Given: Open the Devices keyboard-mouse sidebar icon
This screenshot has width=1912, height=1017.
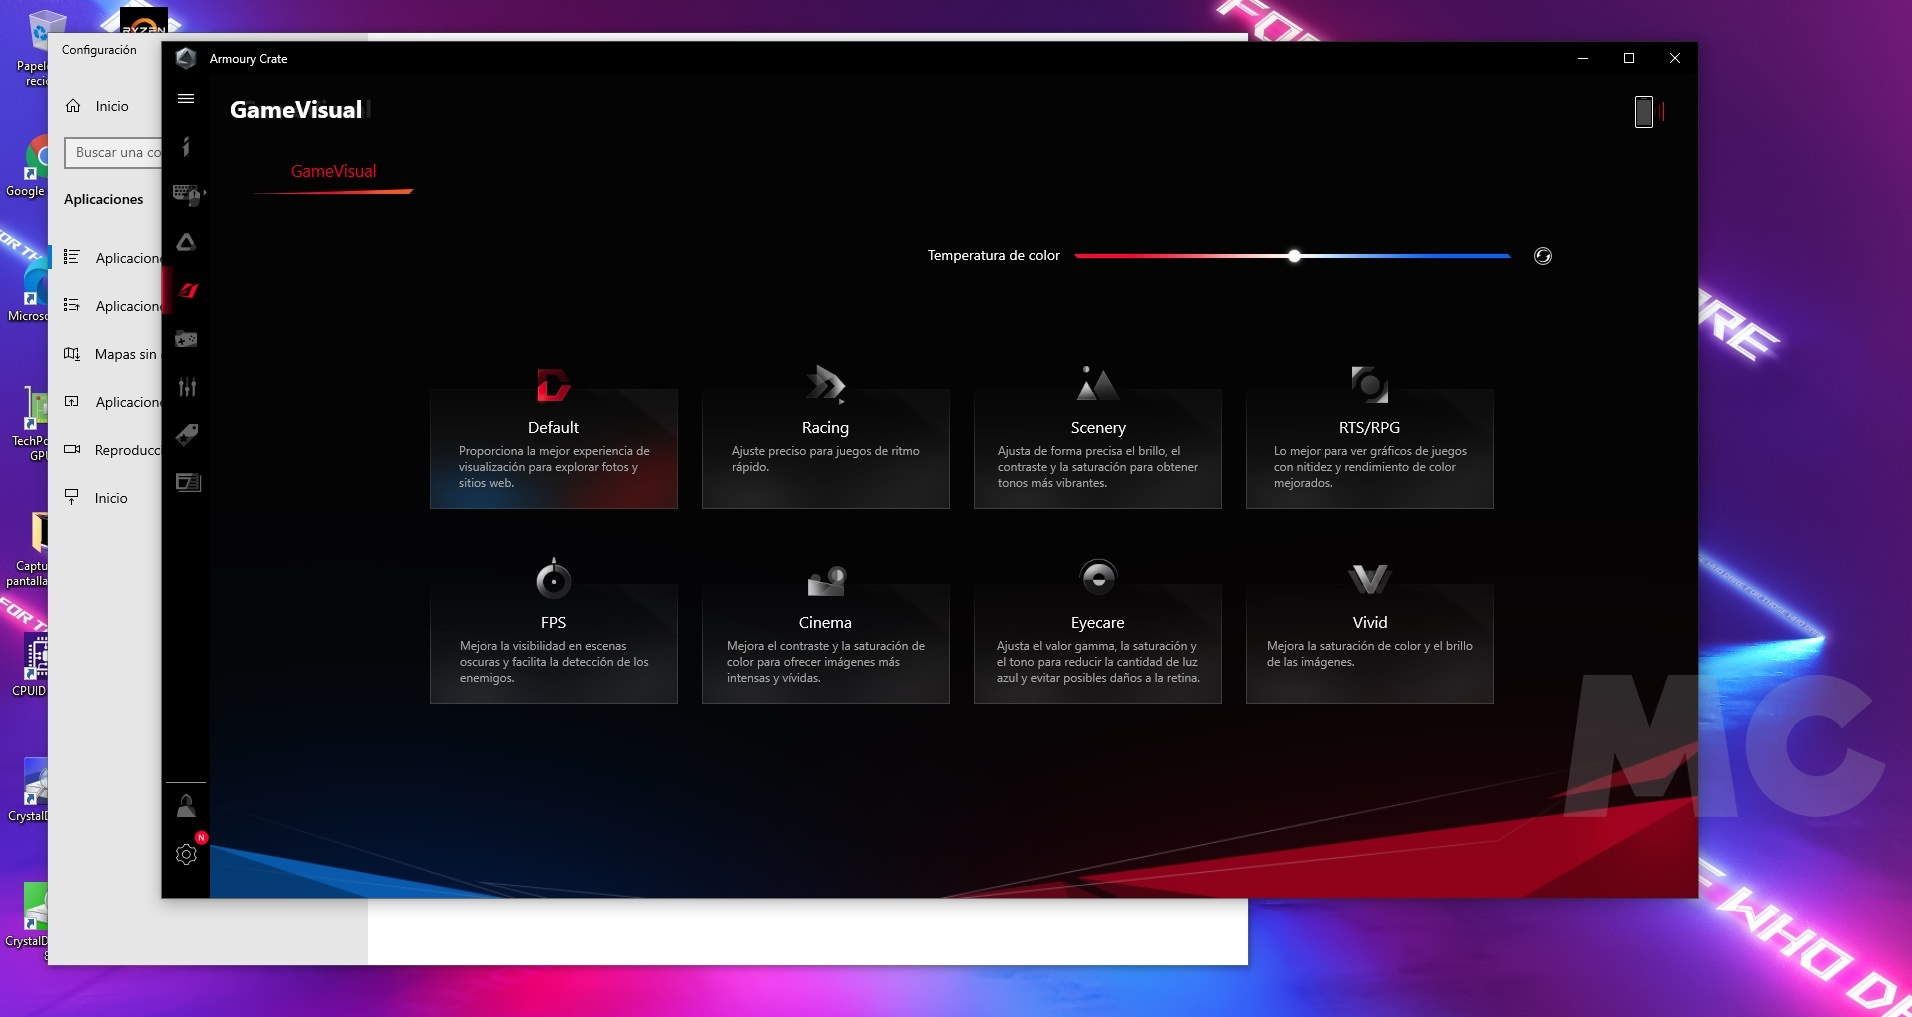Looking at the screenshot, I should 185,194.
